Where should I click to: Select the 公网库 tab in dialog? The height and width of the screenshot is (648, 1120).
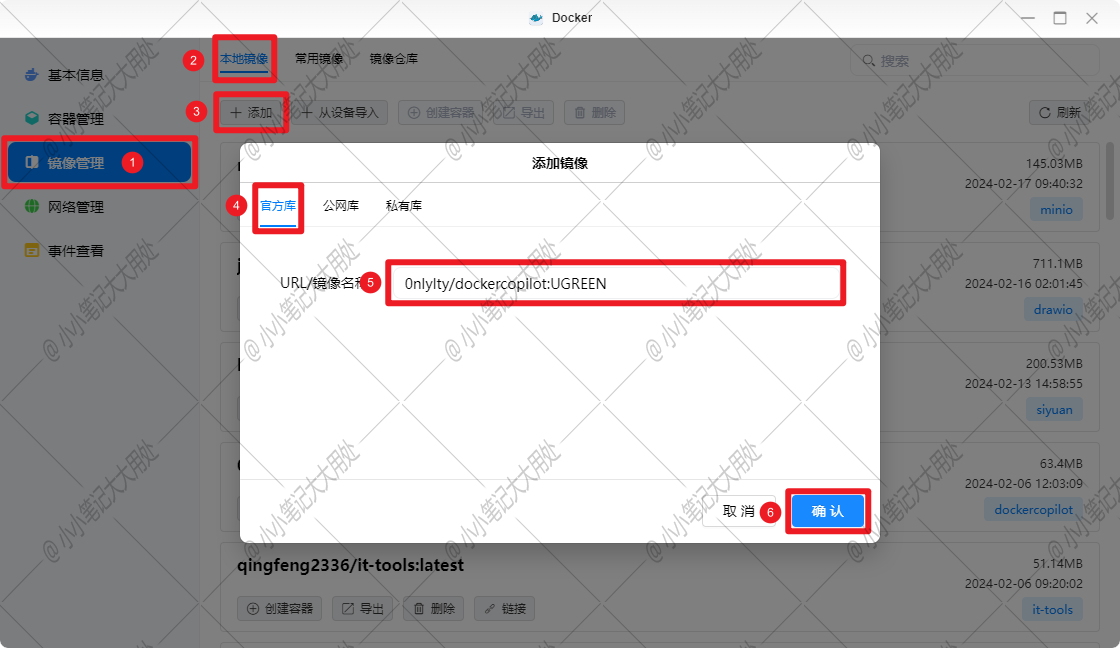coord(341,206)
